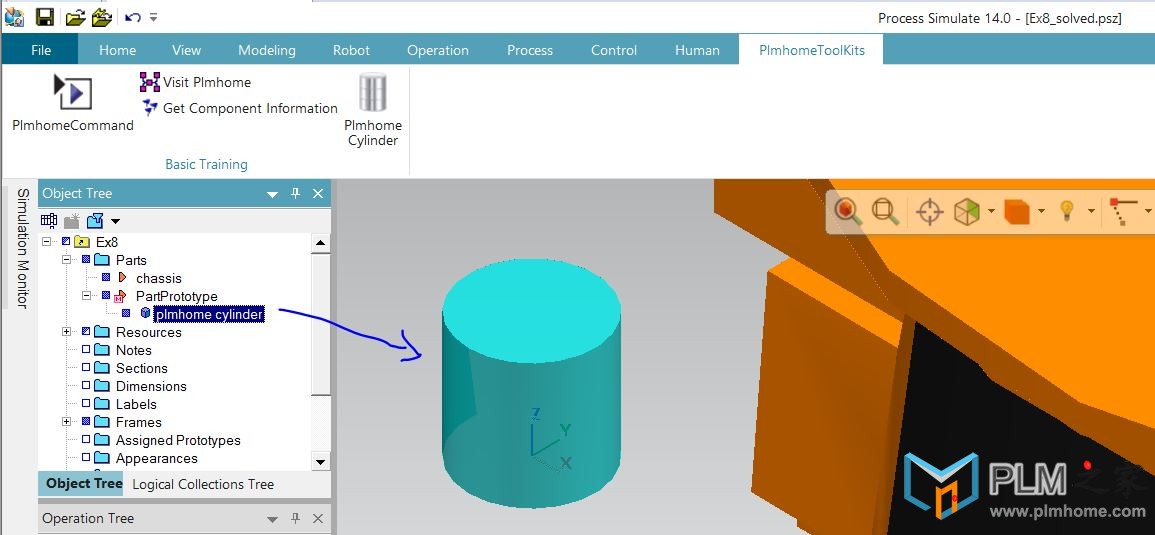Image resolution: width=1155 pixels, height=535 pixels.
Task: Open the quick access toolbar customize arrow
Action: 153,18
